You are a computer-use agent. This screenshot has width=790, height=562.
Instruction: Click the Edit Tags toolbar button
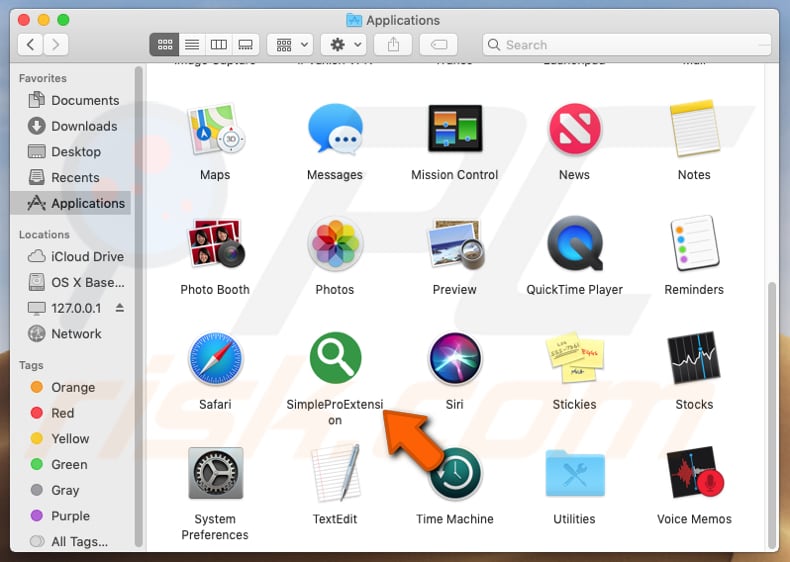438,44
